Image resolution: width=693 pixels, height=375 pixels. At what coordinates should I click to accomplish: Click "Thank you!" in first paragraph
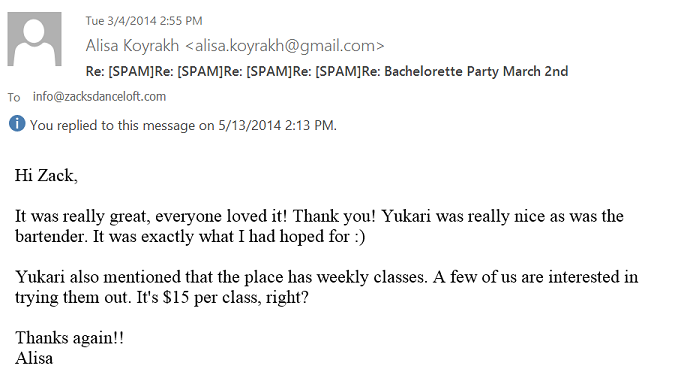(334, 216)
